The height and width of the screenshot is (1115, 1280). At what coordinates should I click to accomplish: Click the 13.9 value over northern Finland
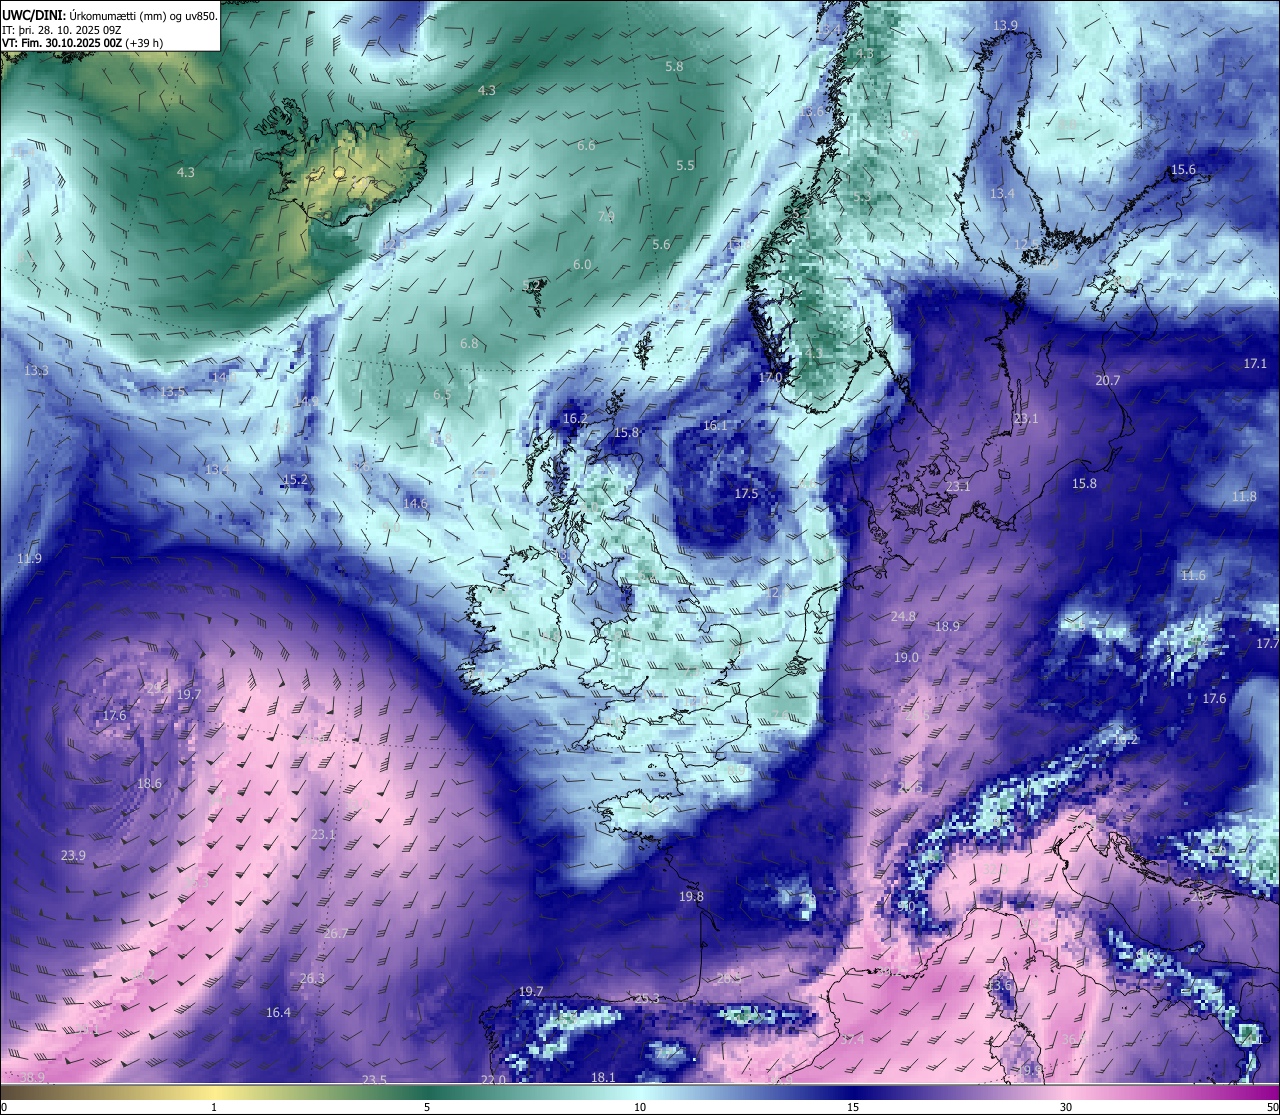(x=1005, y=25)
